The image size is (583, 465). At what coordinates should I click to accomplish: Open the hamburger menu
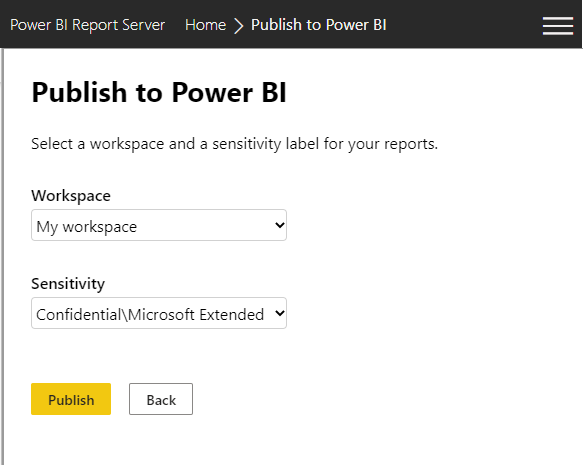(x=557, y=26)
